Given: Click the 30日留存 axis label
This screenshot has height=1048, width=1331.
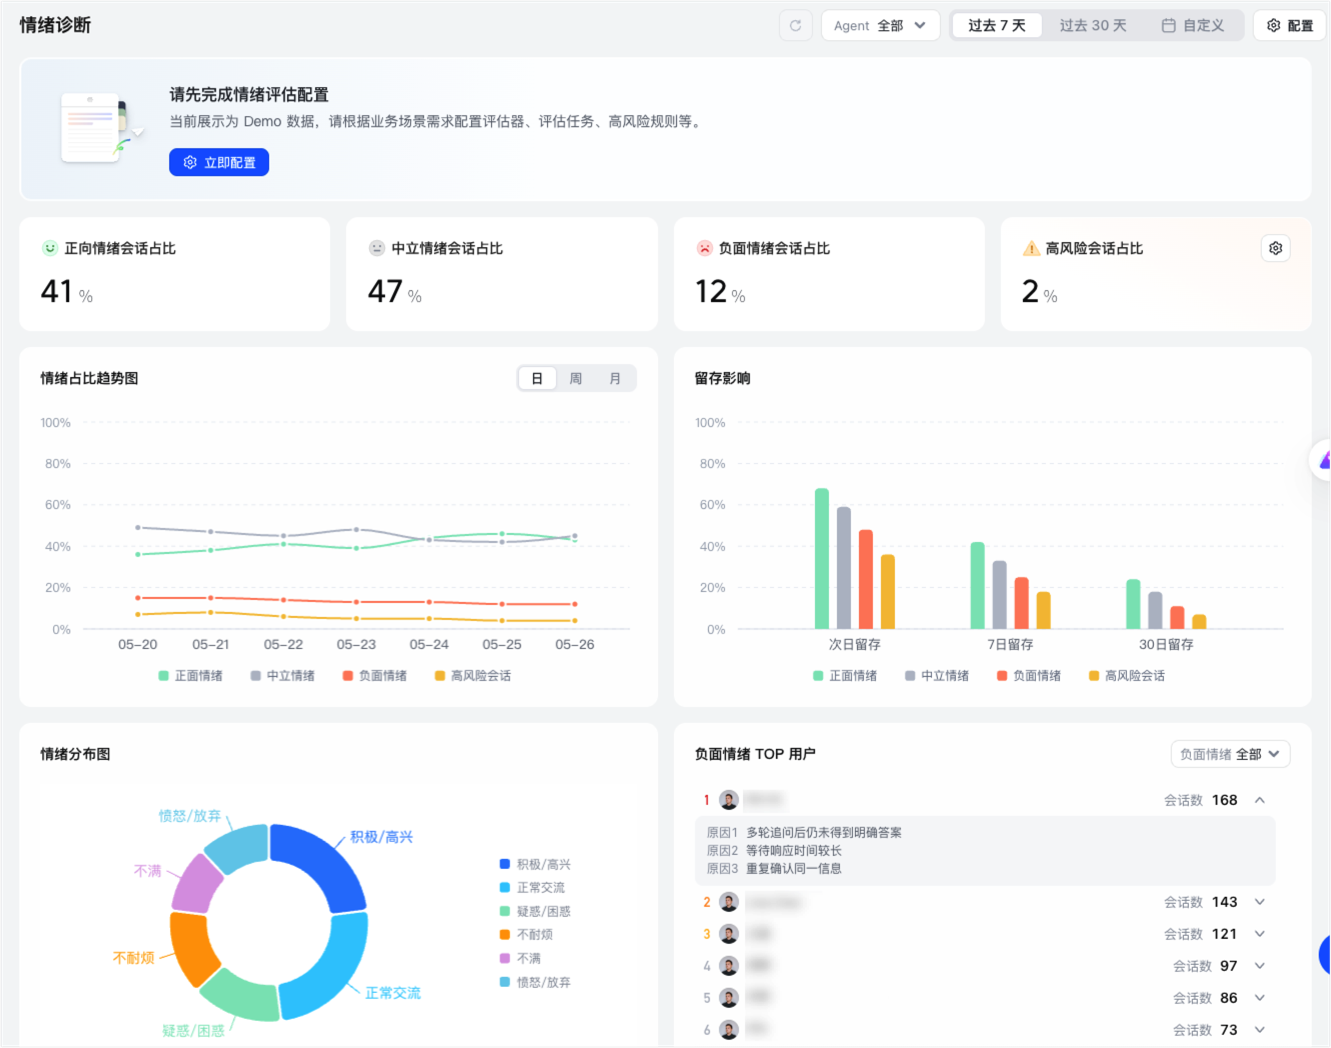Looking at the screenshot, I should tap(1166, 645).
